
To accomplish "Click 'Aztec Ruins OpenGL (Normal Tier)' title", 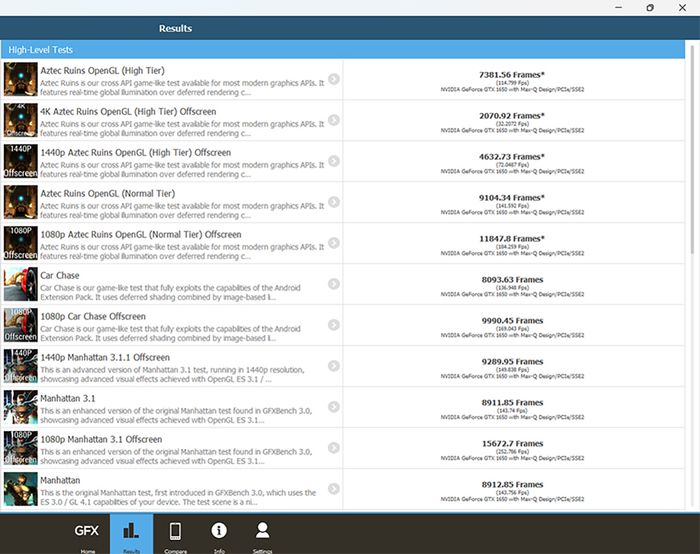I will tap(108, 194).
